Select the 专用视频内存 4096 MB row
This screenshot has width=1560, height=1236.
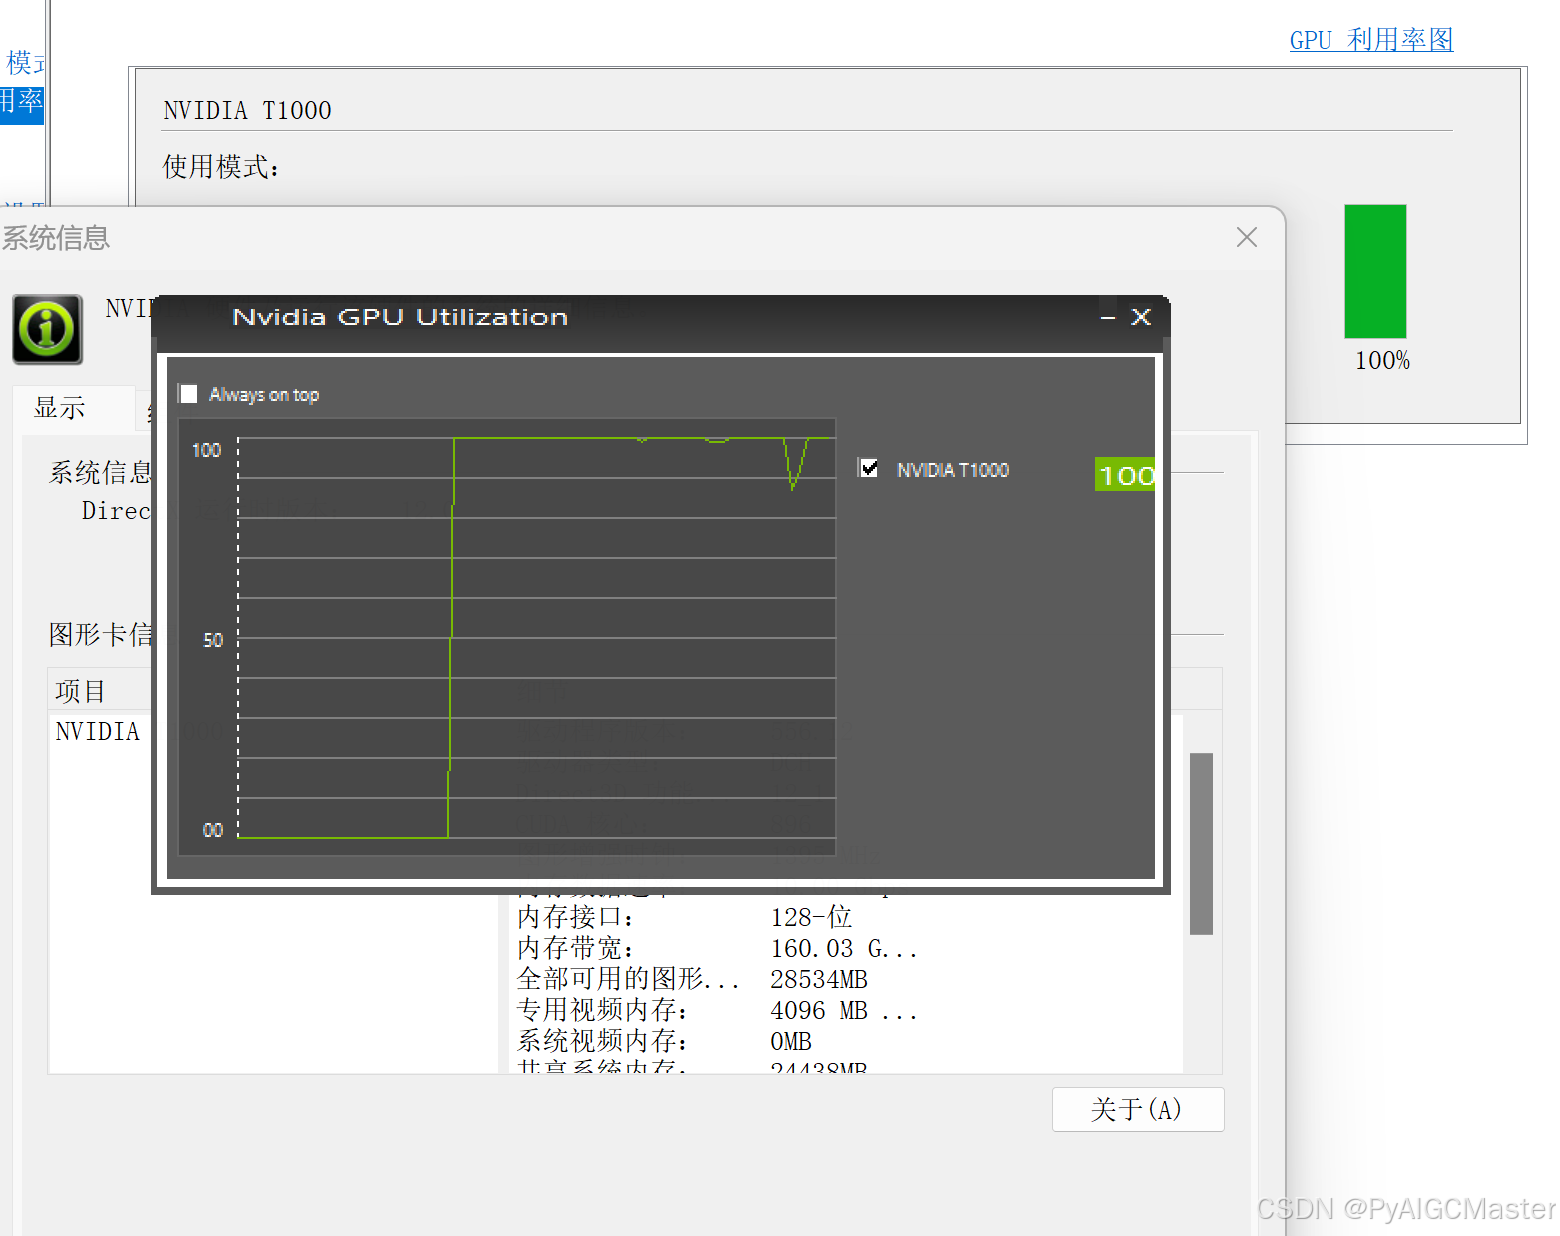(717, 1010)
